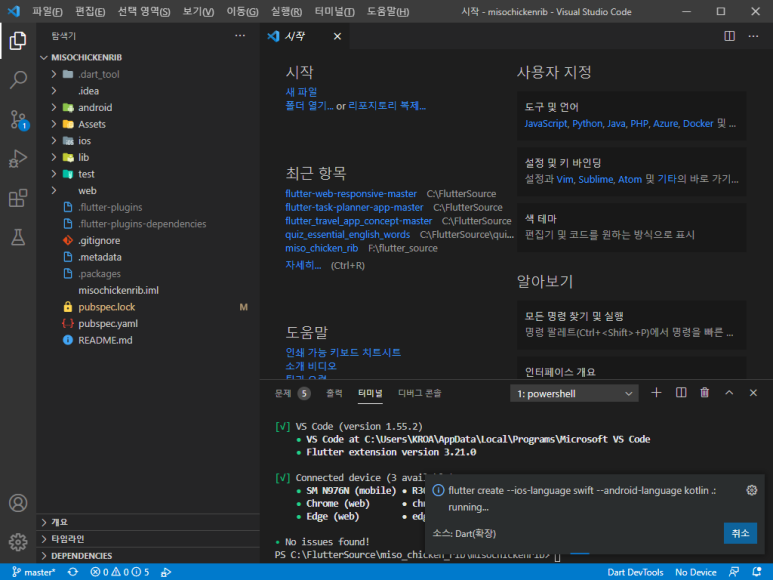Image resolution: width=773 pixels, height=580 pixels.
Task: Open notification settings gear icon
Action: pyautogui.click(x=751, y=490)
